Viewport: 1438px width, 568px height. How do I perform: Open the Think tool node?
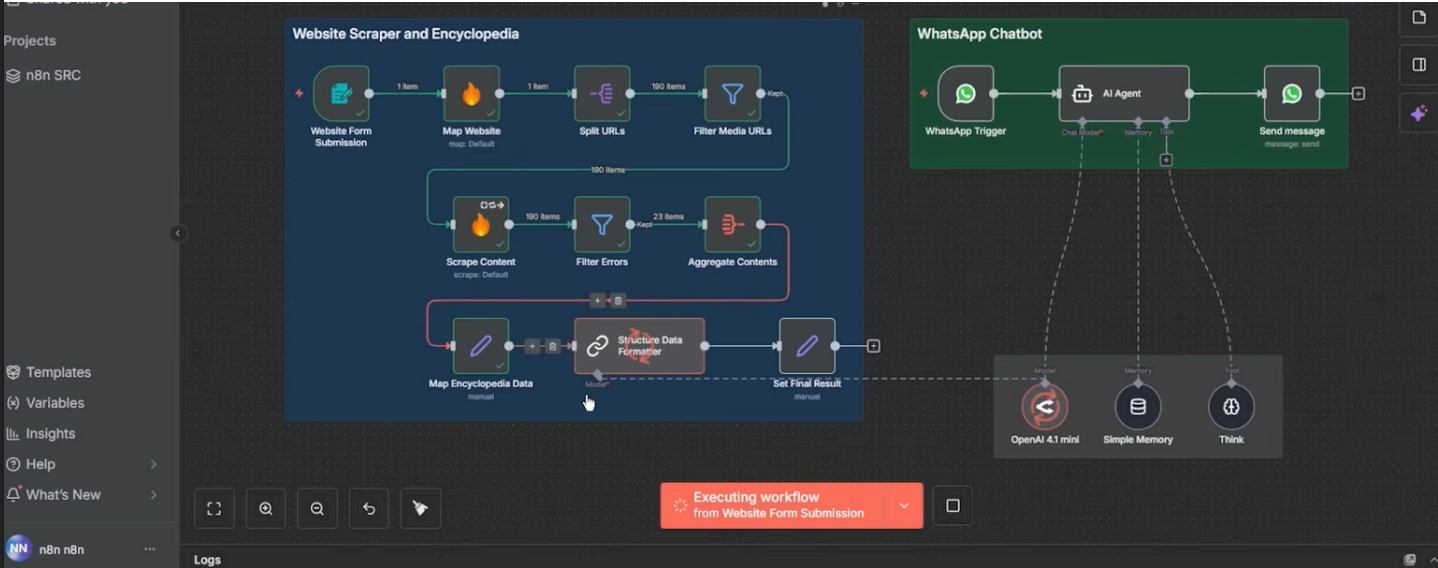(1231, 407)
